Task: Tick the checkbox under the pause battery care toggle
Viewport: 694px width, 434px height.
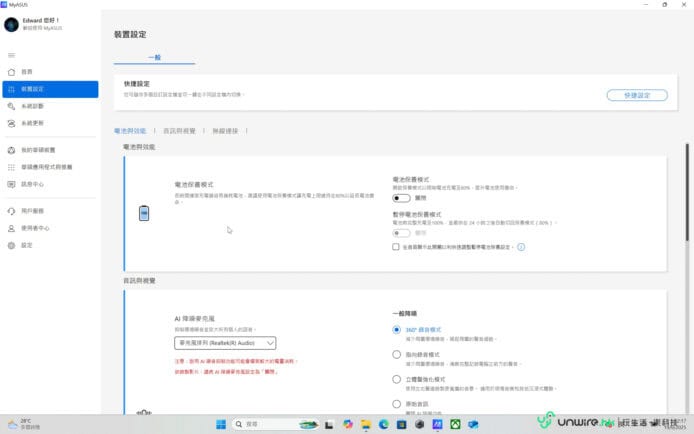Action: 396,246
